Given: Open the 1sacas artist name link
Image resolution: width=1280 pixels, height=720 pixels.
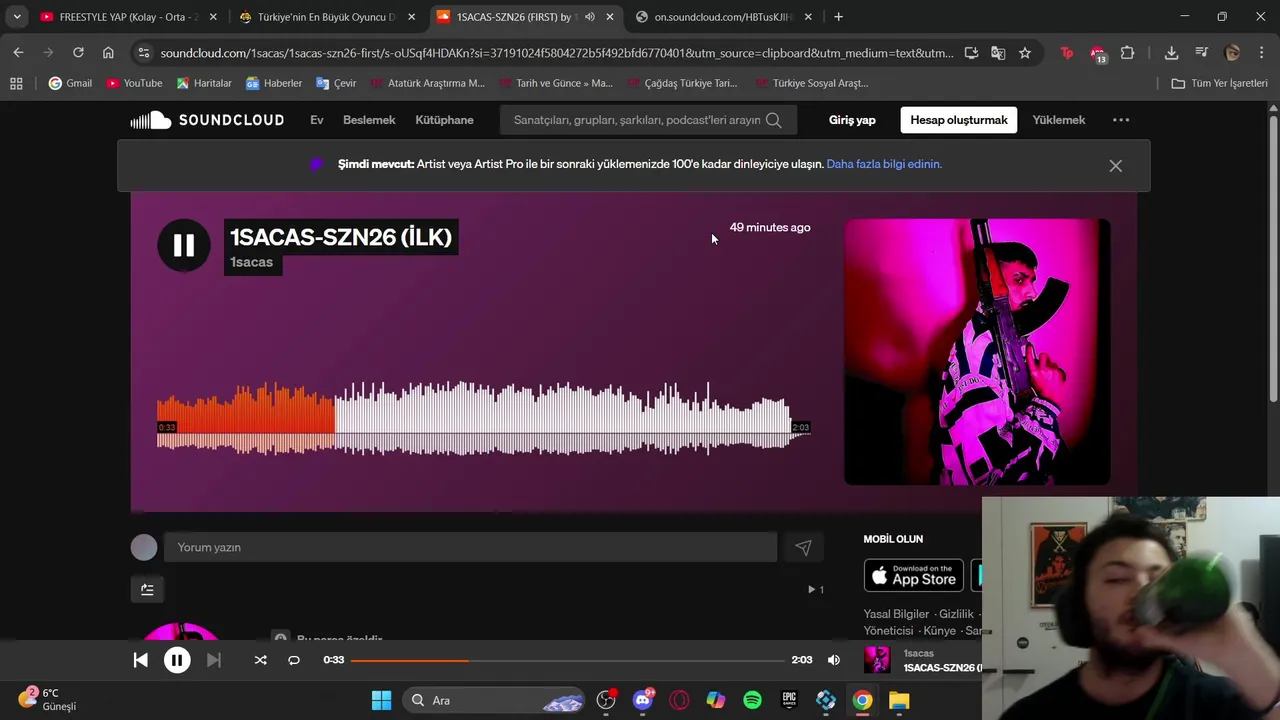Looking at the screenshot, I should tap(251, 262).
